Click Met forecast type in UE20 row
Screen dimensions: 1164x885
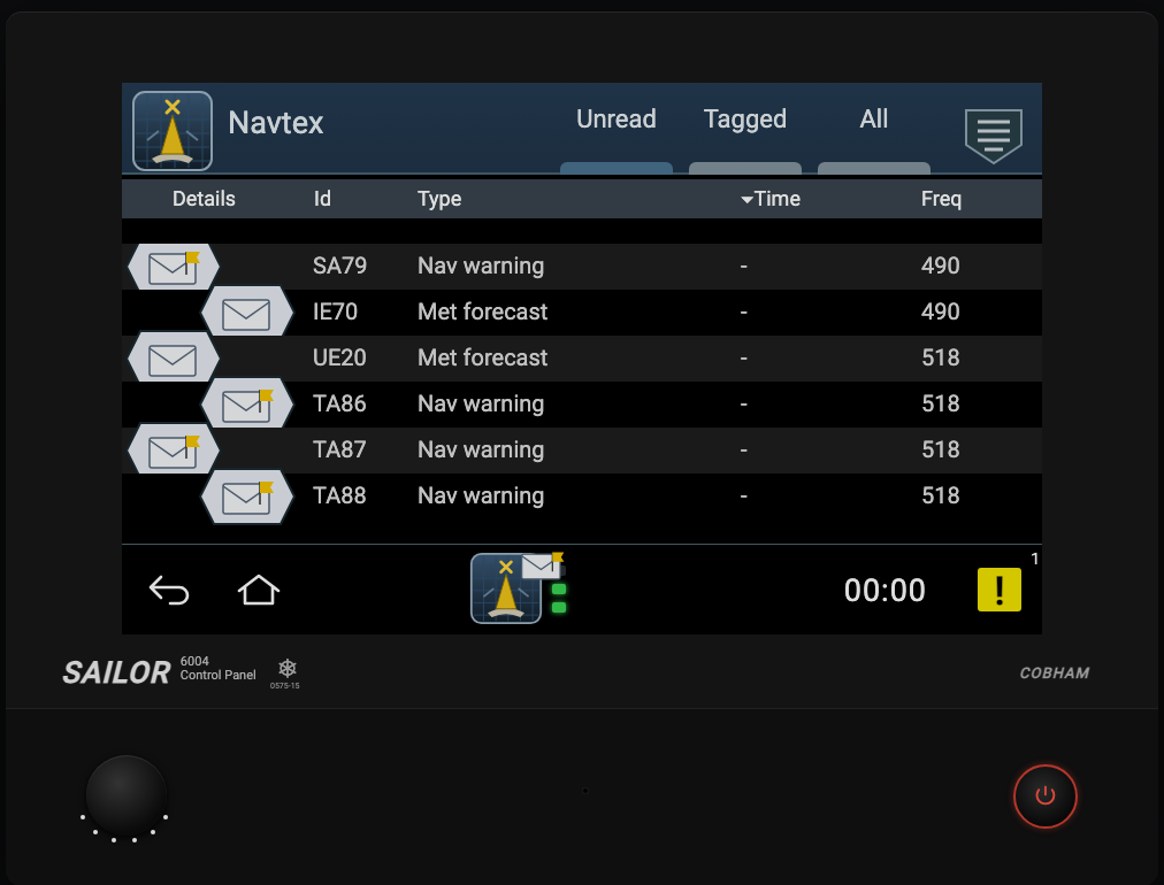(483, 358)
